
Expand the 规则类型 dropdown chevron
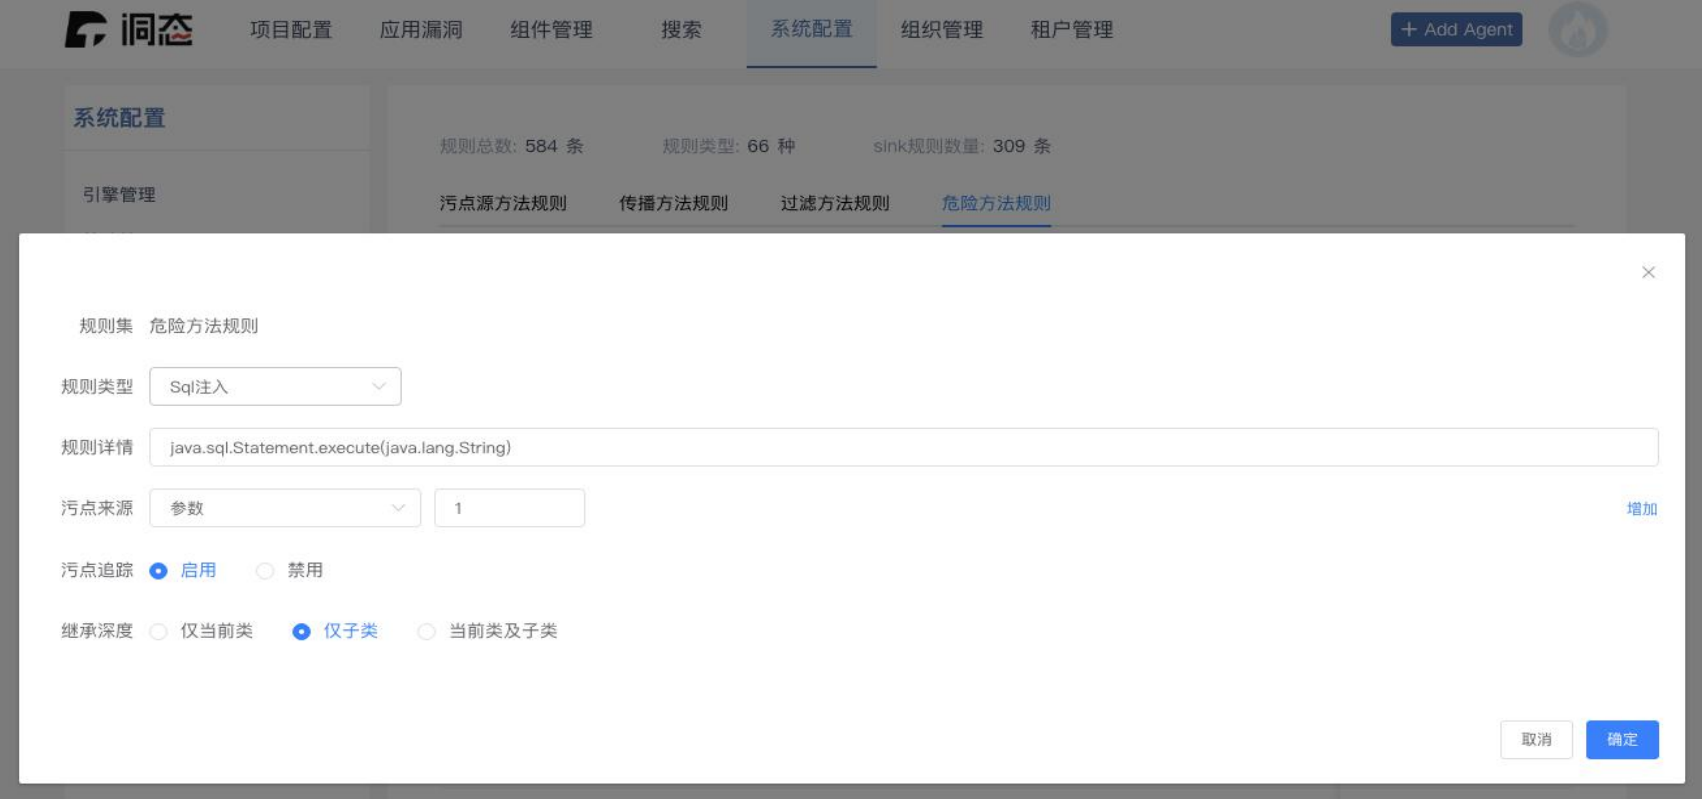[x=379, y=387]
